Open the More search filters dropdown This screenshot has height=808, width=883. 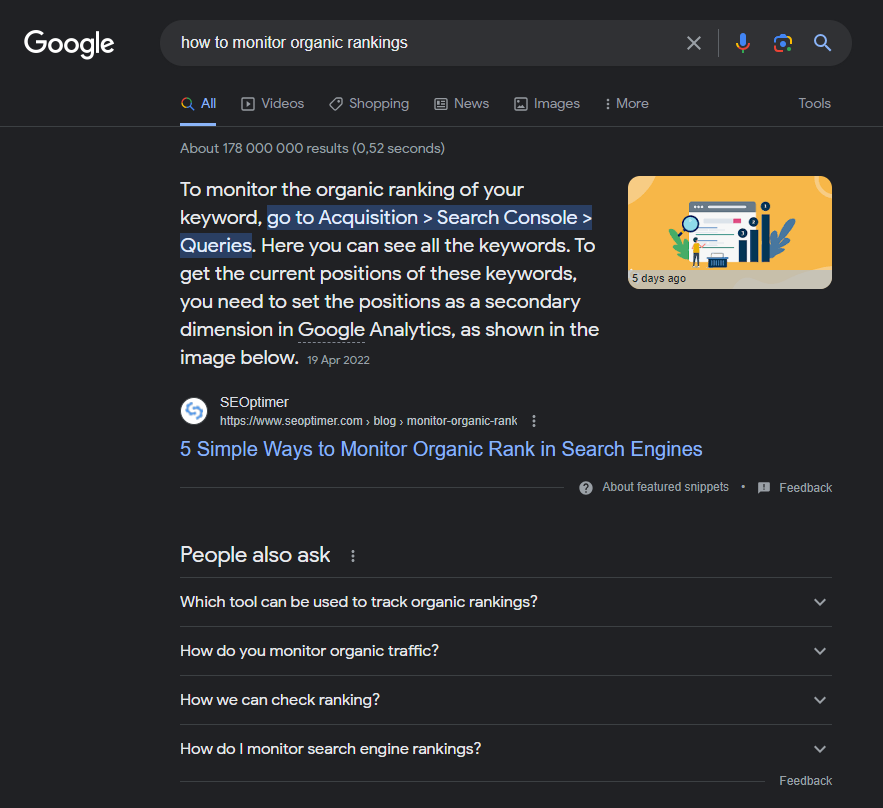point(626,104)
